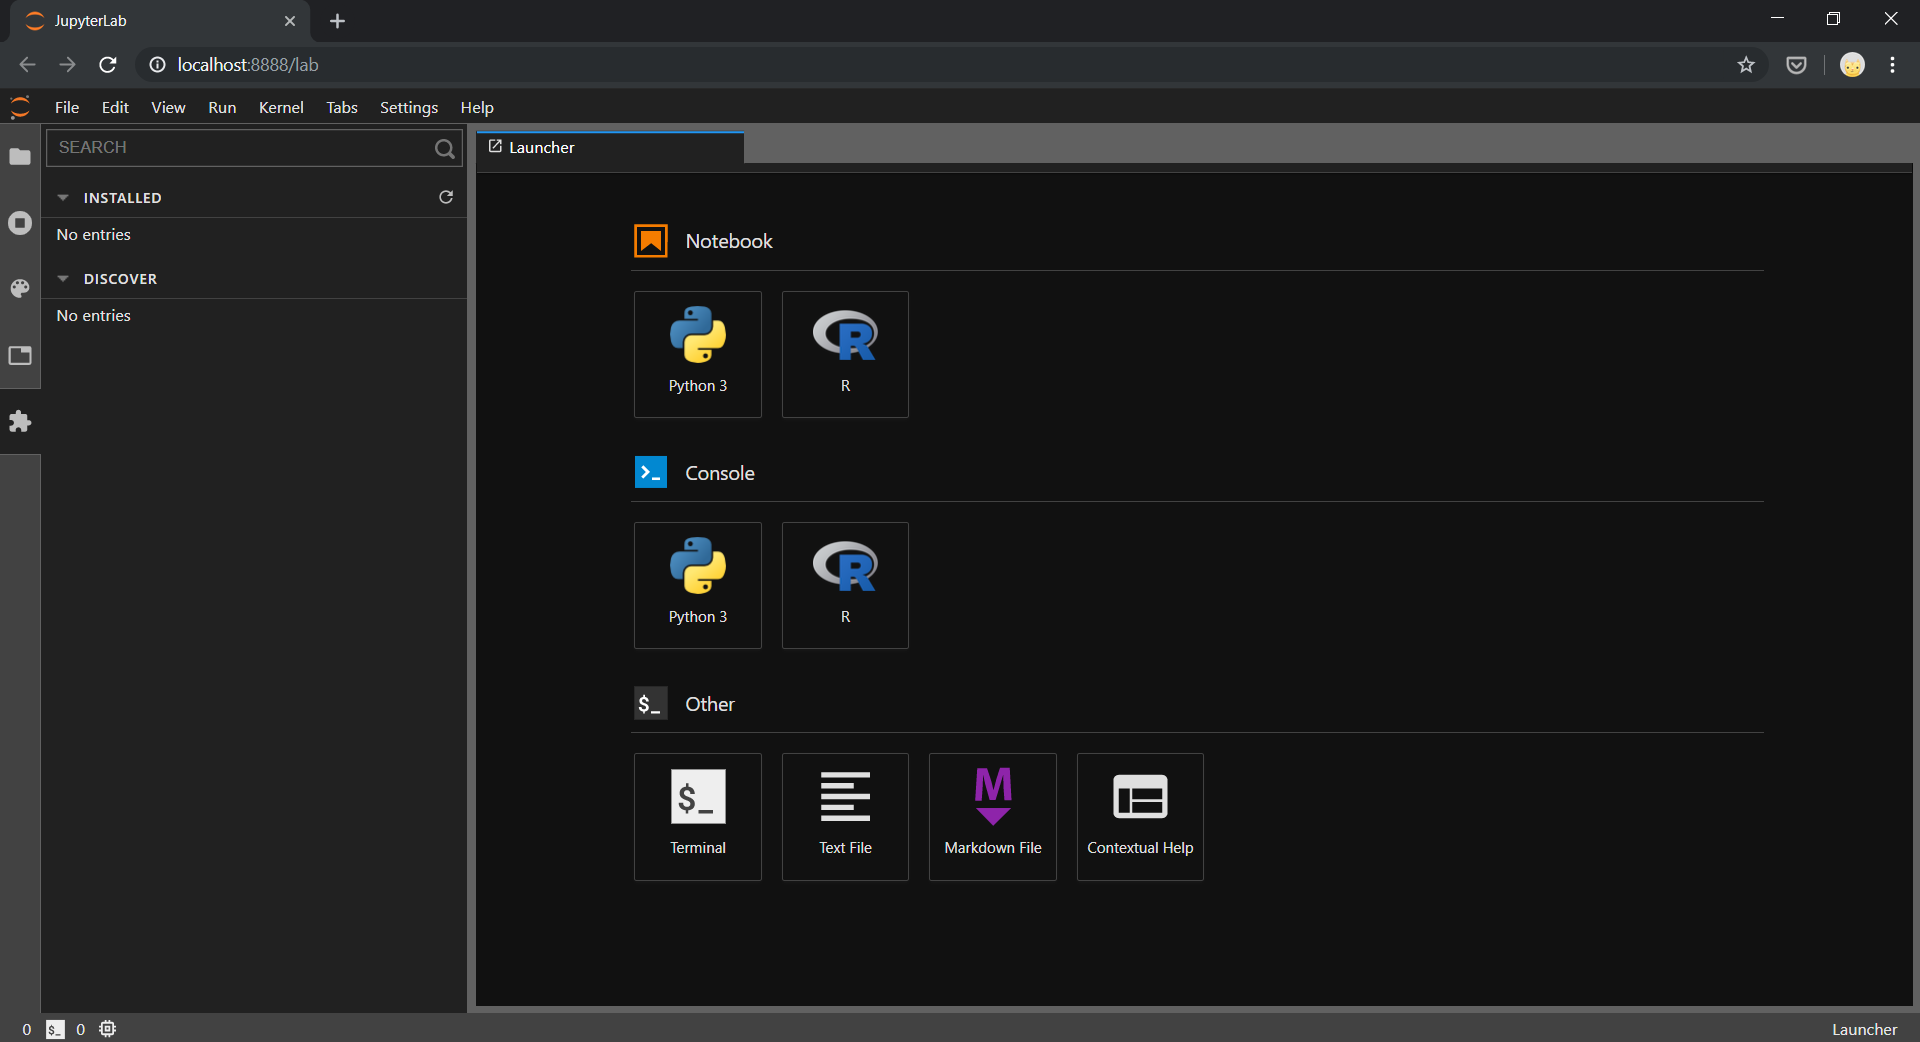View site information icon in address bar
This screenshot has width=1920, height=1042.
click(x=157, y=65)
